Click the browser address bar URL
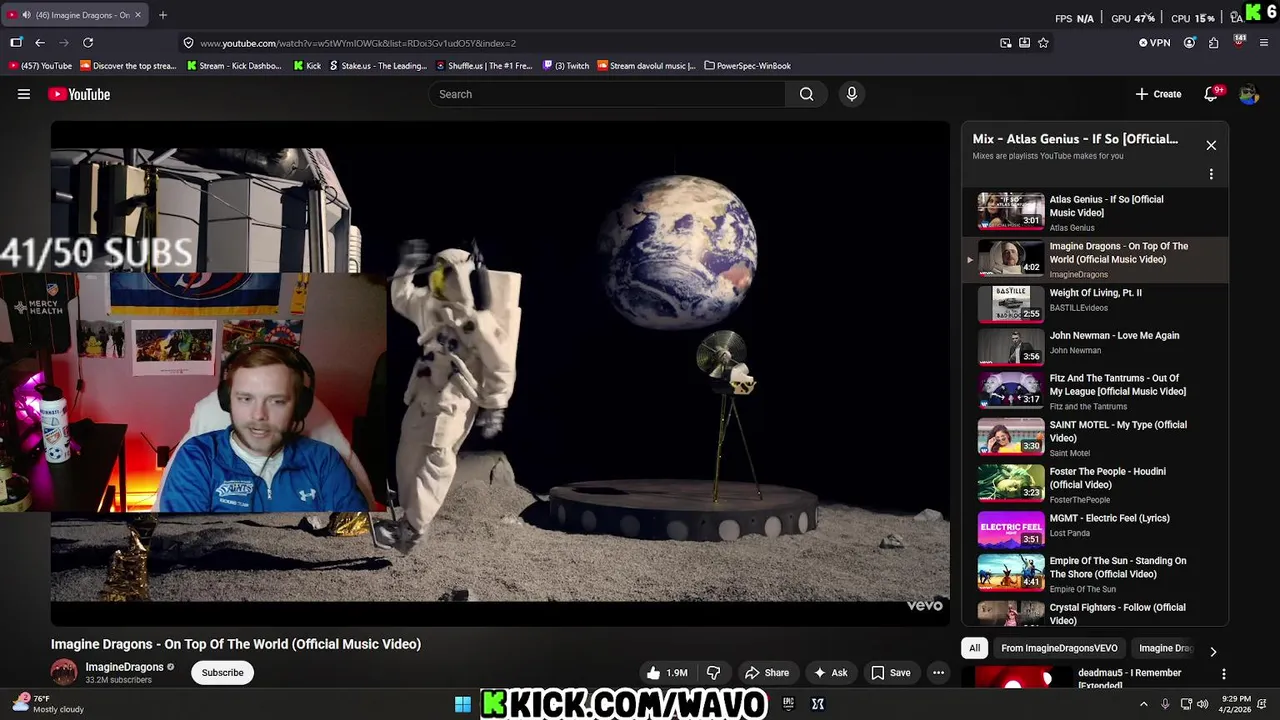Viewport: 1280px width, 720px height. [358, 43]
